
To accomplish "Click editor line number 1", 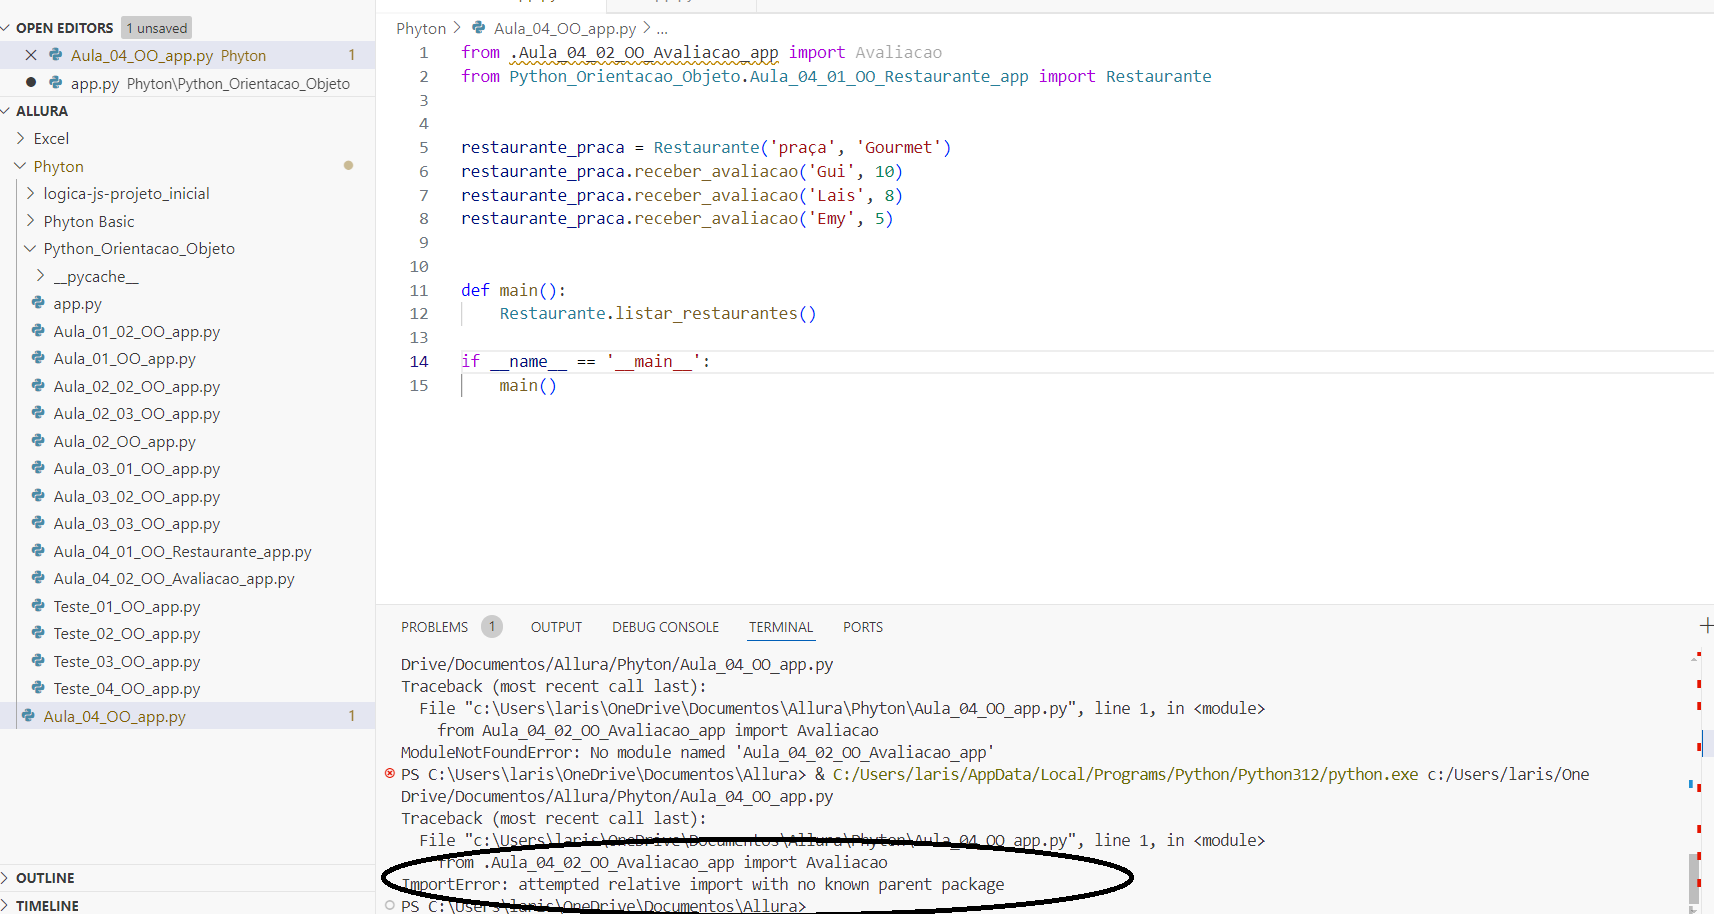I will (424, 52).
